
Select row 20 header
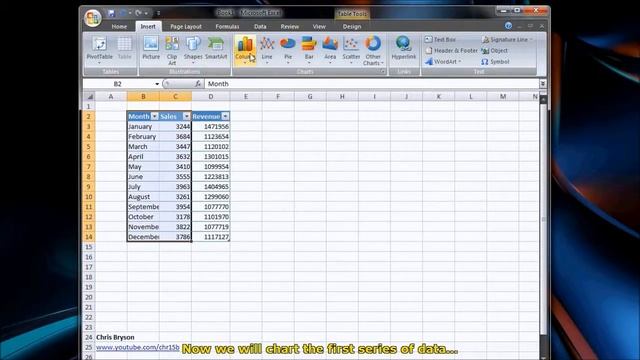click(89, 297)
